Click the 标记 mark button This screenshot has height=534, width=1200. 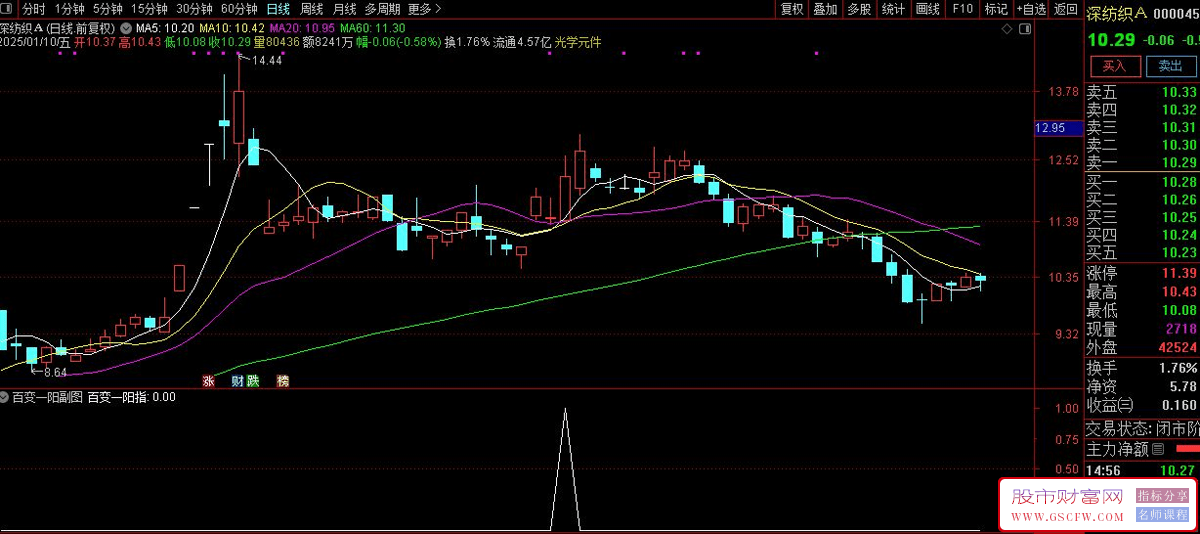click(996, 9)
